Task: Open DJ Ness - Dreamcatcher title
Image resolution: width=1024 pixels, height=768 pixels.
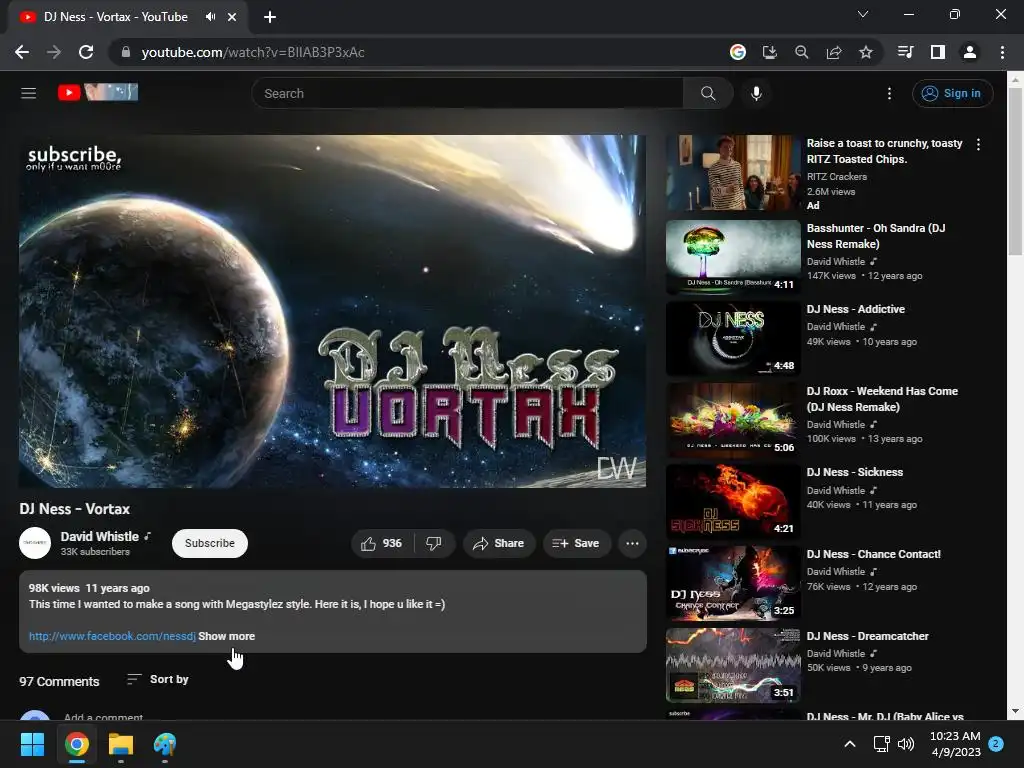Action: pyautogui.click(x=867, y=636)
